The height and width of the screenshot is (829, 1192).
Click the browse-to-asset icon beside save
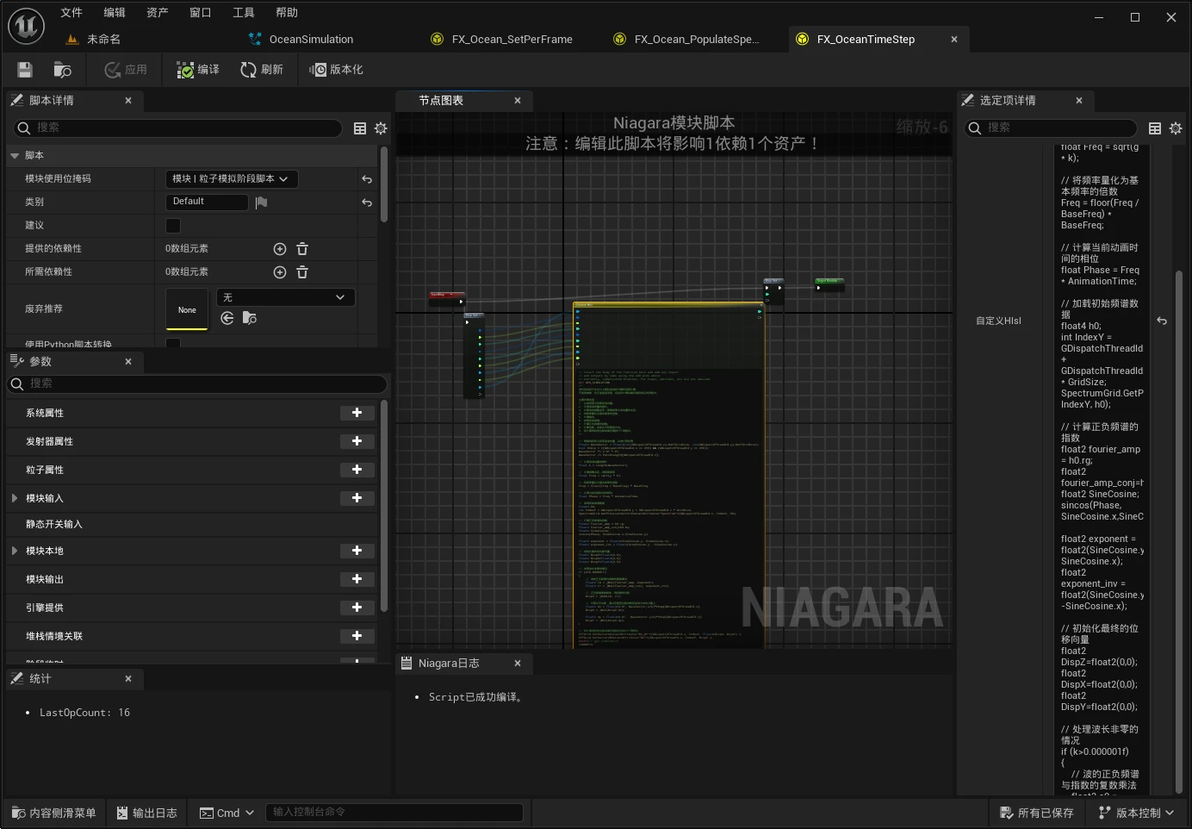point(62,70)
